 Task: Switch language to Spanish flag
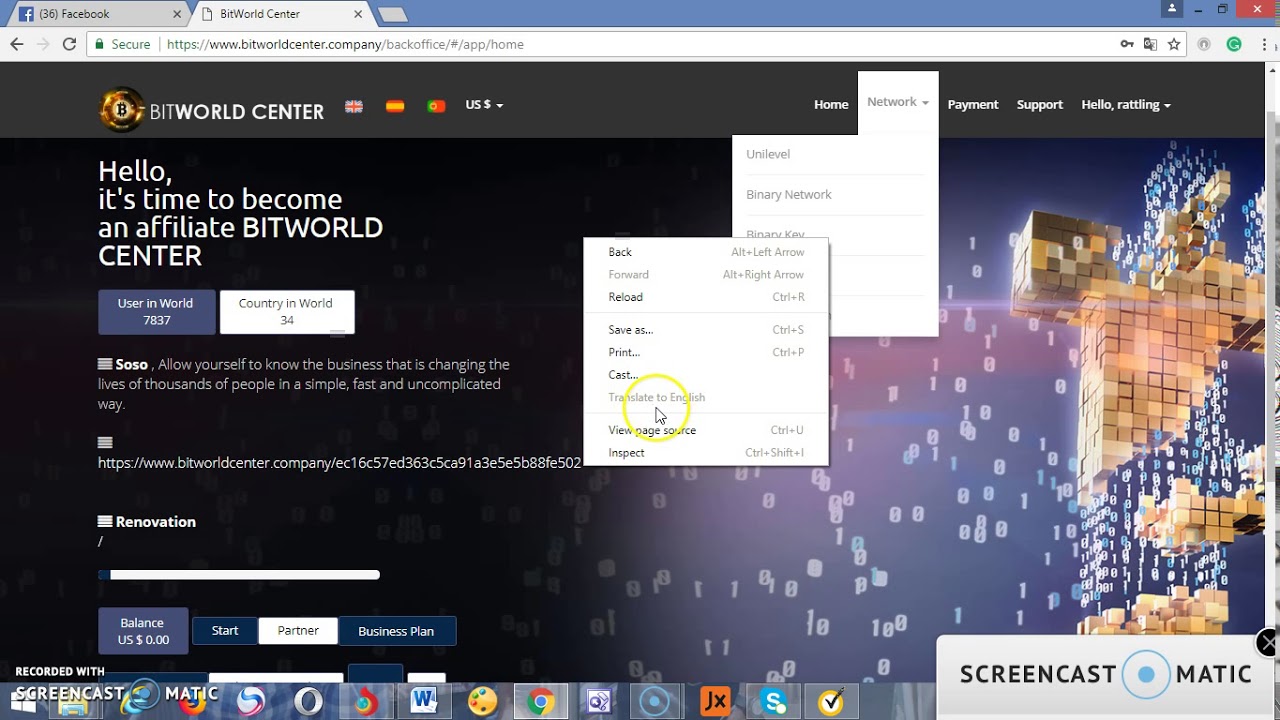click(x=394, y=105)
